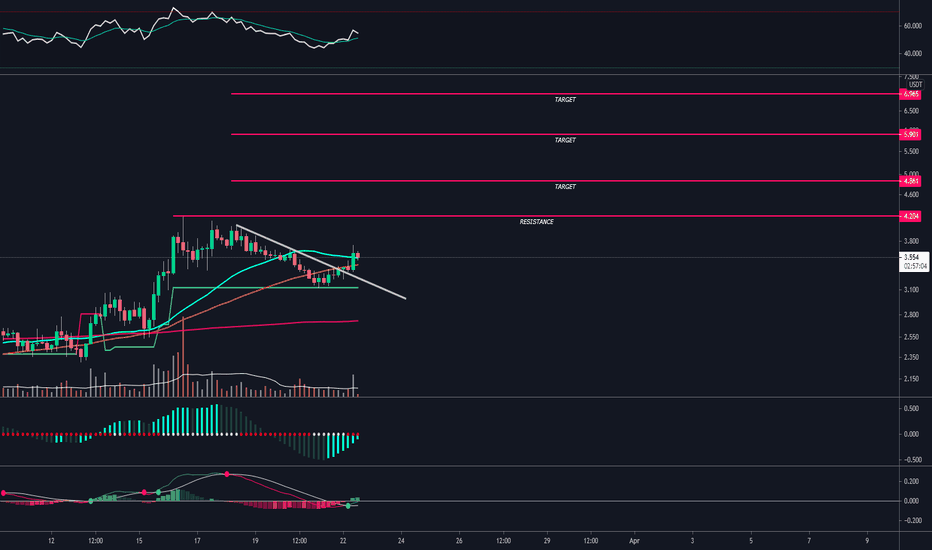Click the 4.600 price axis value
The width and height of the screenshot is (932, 550).
[911, 194]
